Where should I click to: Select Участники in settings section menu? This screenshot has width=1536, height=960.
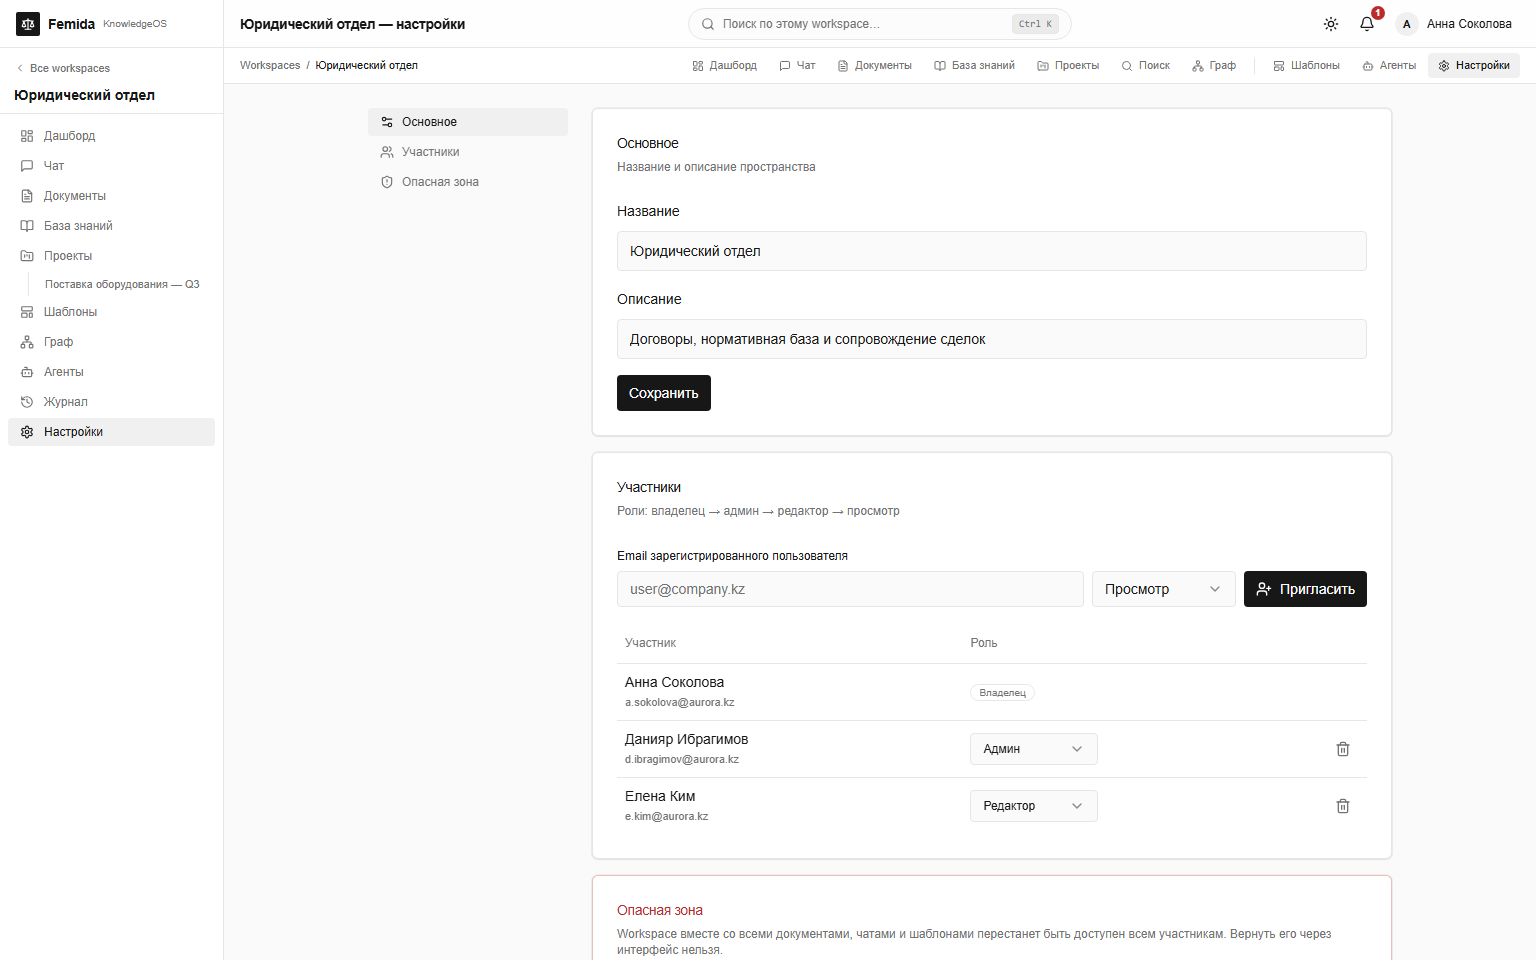(x=468, y=152)
